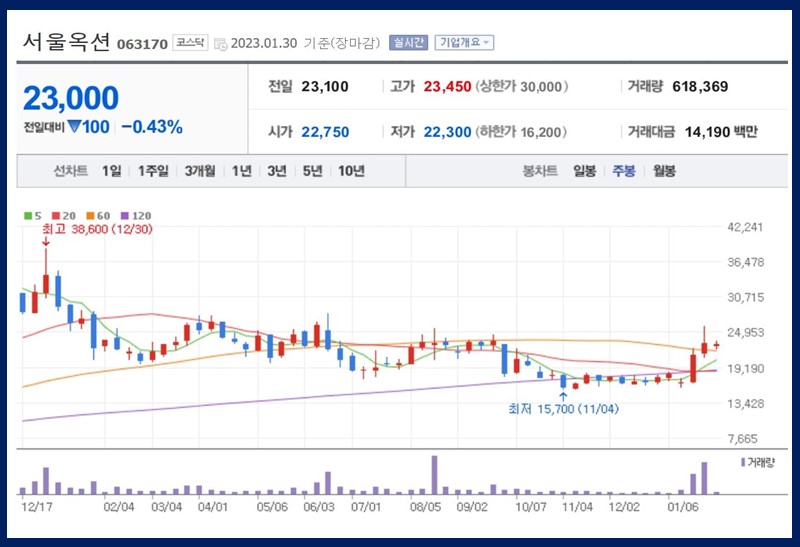Click the 저가 value 22,300

(447, 132)
